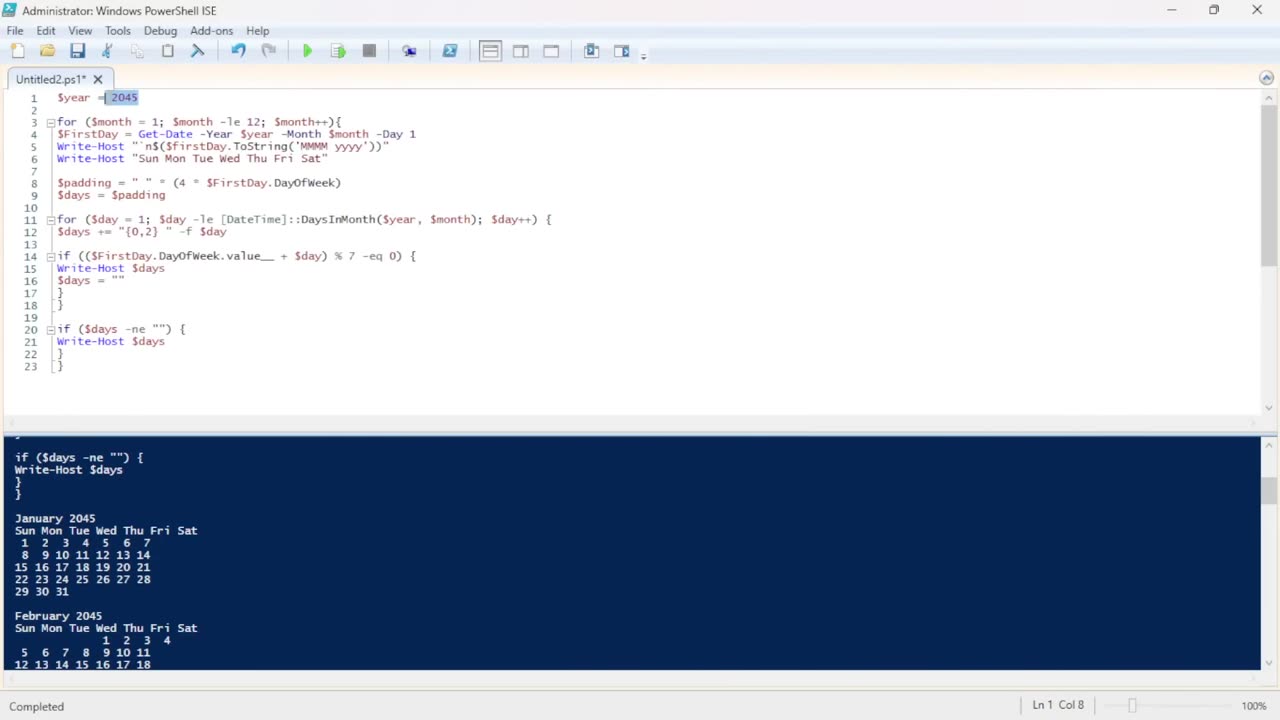Cut selection with the scissors icon
Image resolution: width=1280 pixels, height=720 pixels.
107,51
